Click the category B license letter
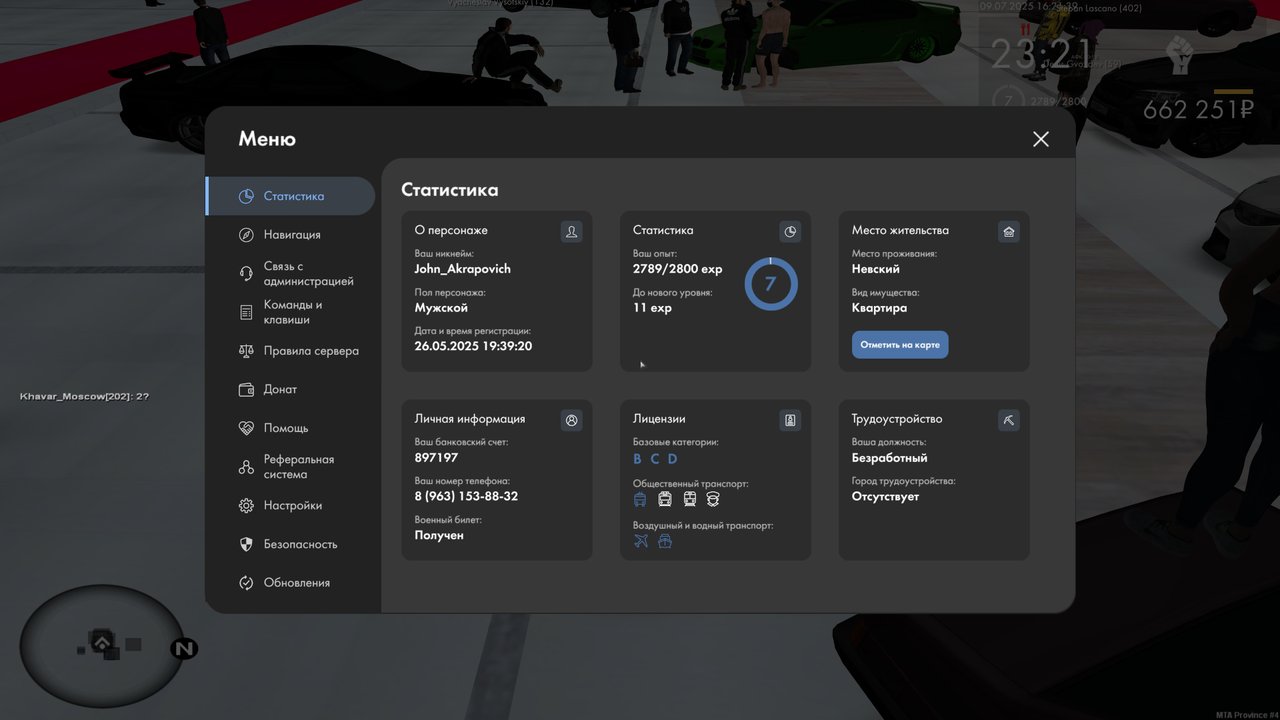The height and width of the screenshot is (720, 1280). point(638,459)
